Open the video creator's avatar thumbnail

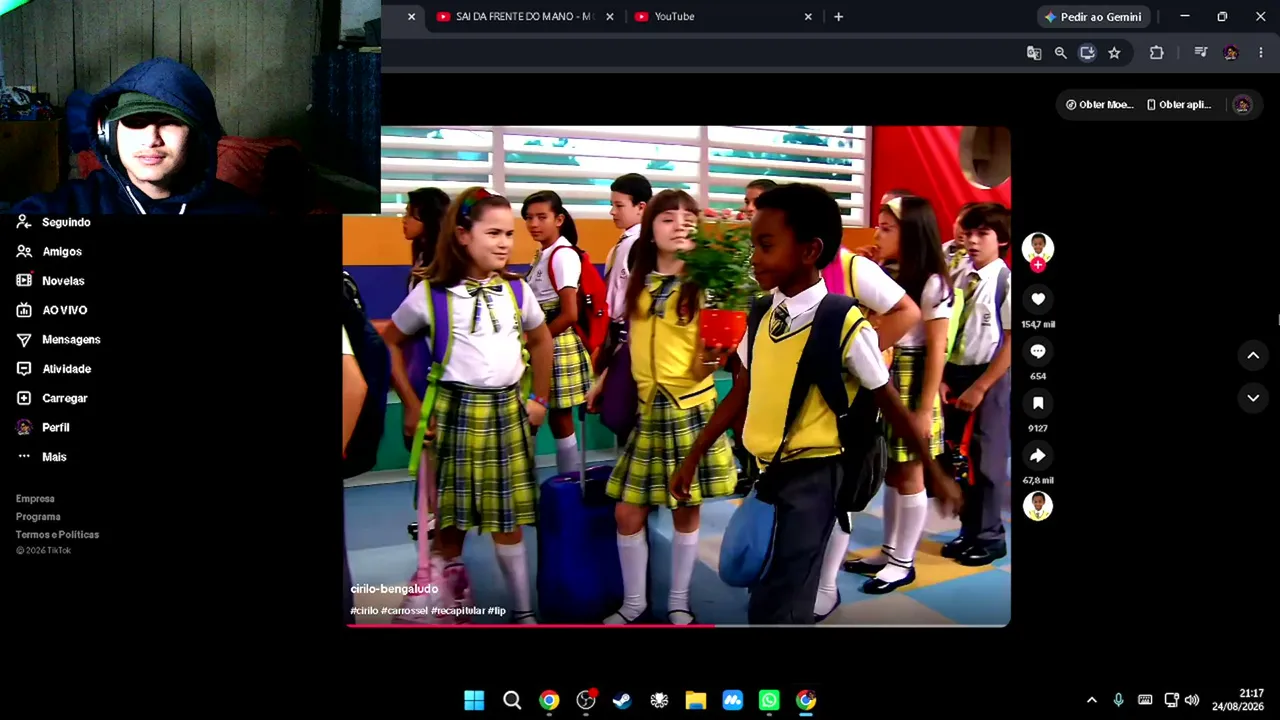(x=1038, y=247)
